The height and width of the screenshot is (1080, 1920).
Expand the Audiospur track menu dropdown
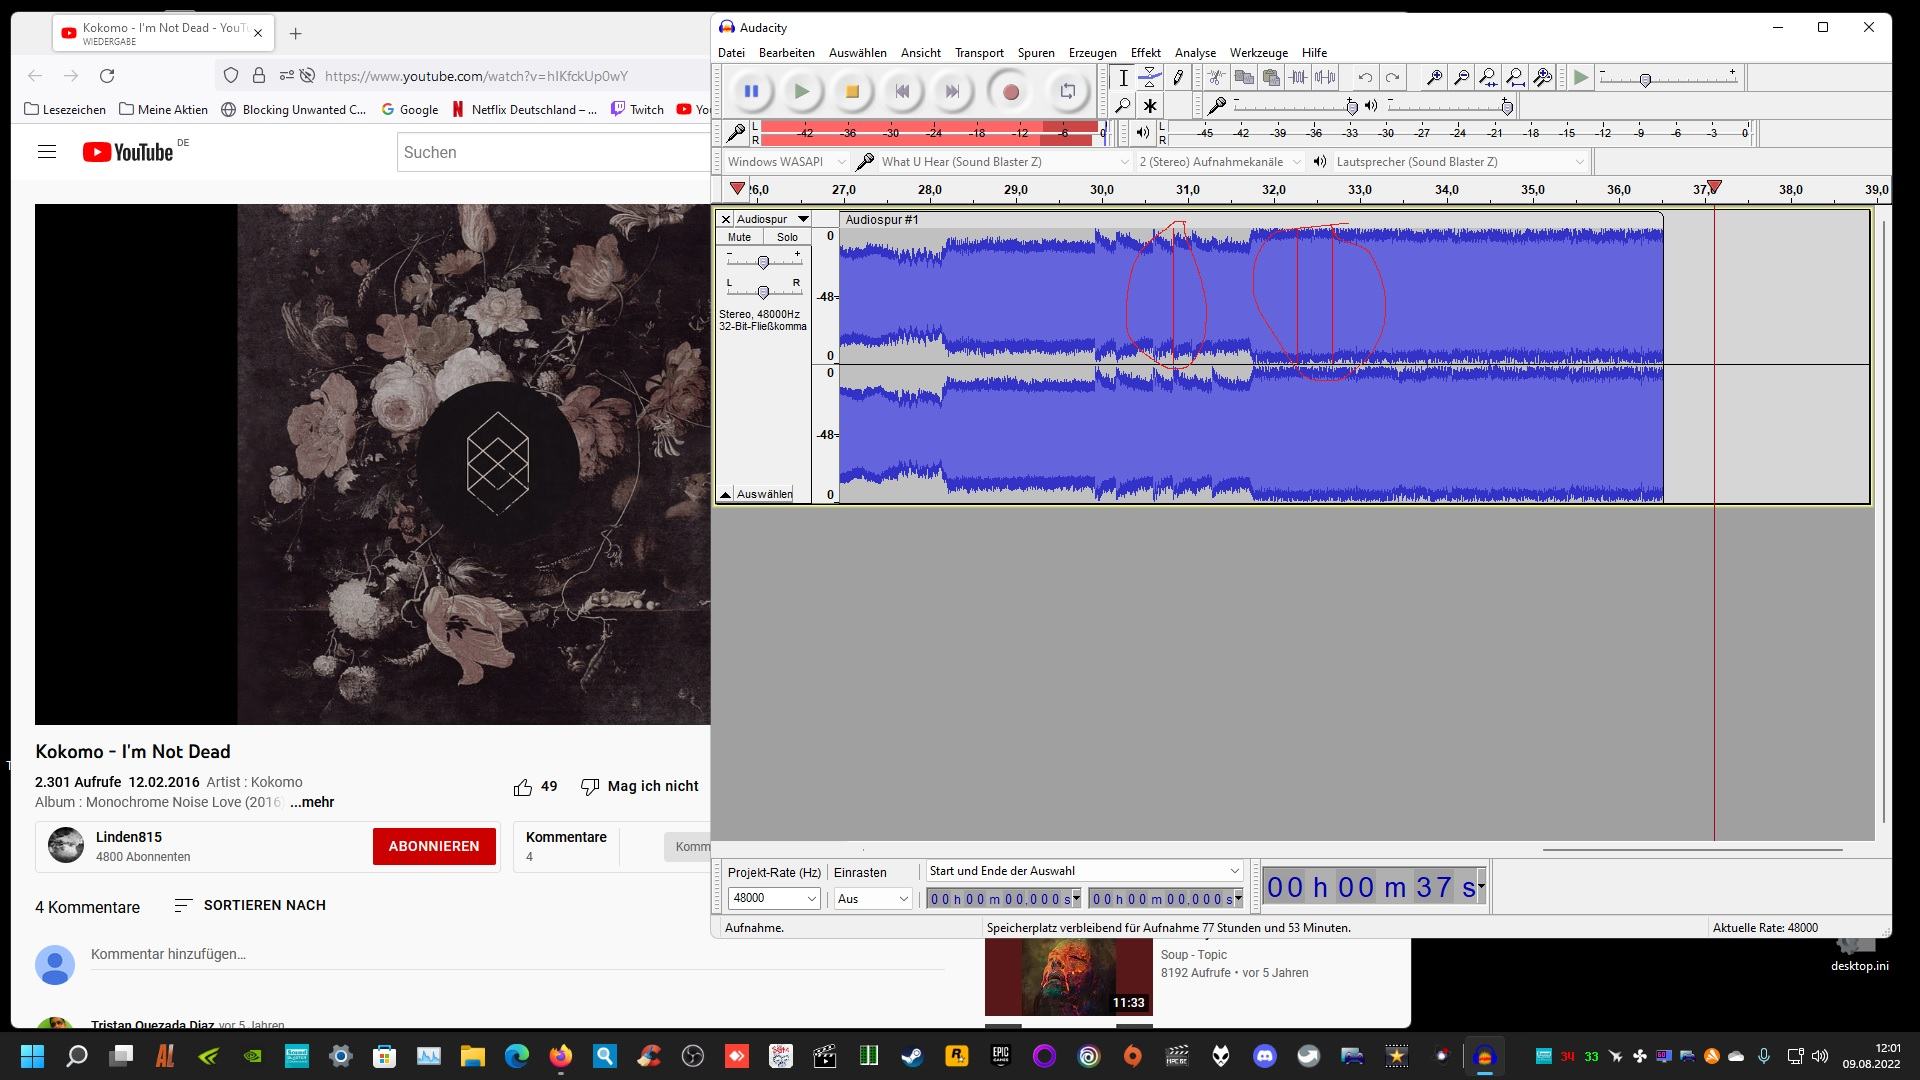[802, 219]
